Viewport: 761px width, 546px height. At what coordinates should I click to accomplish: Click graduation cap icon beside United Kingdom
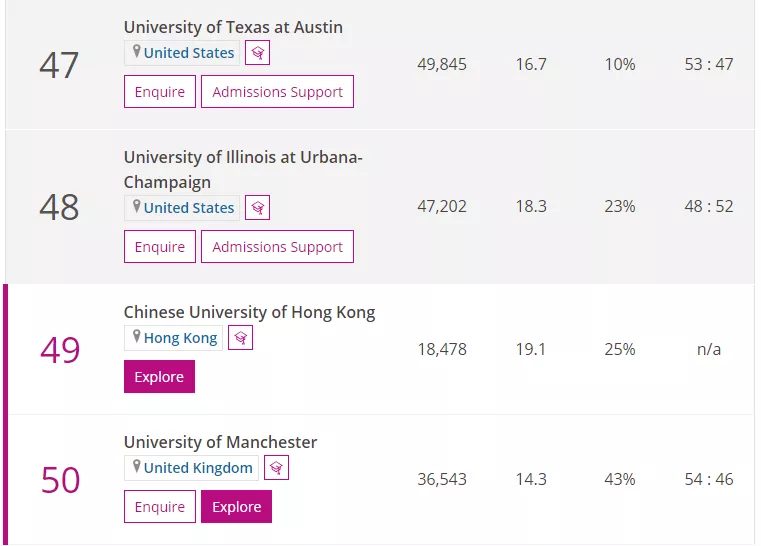pyautogui.click(x=276, y=468)
